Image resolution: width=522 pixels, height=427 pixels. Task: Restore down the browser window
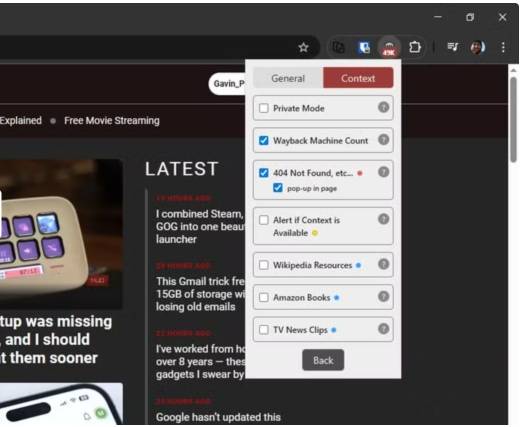pyautogui.click(x=470, y=17)
